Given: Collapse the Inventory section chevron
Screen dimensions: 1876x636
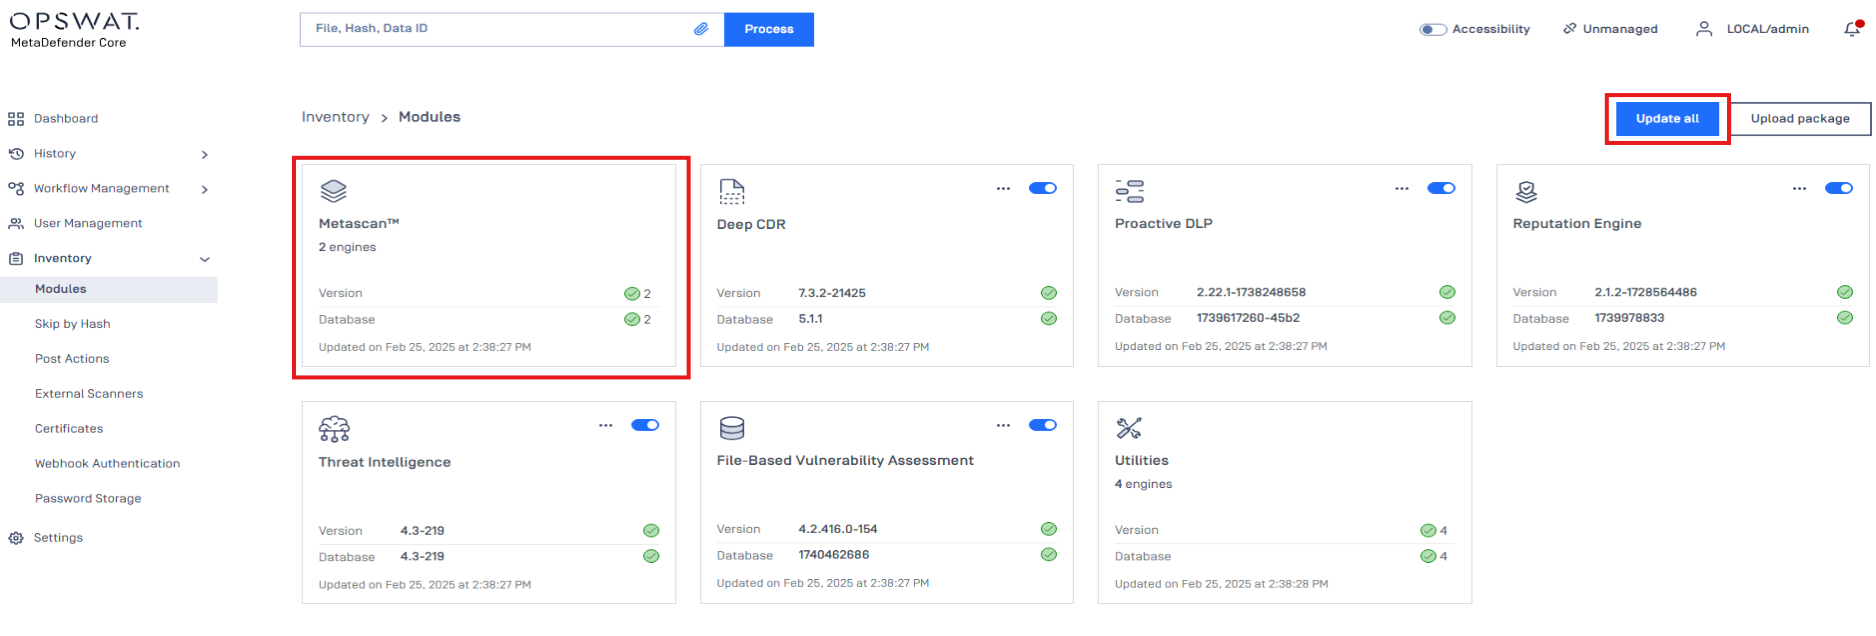Looking at the screenshot, I should tap(205, 260).
